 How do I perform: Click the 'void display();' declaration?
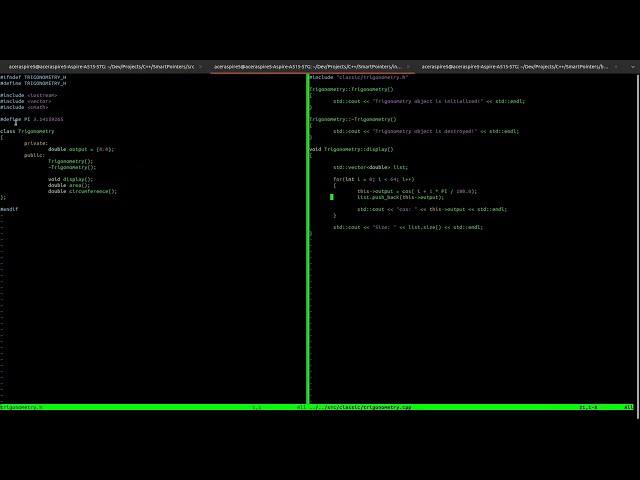click(71, 179)
